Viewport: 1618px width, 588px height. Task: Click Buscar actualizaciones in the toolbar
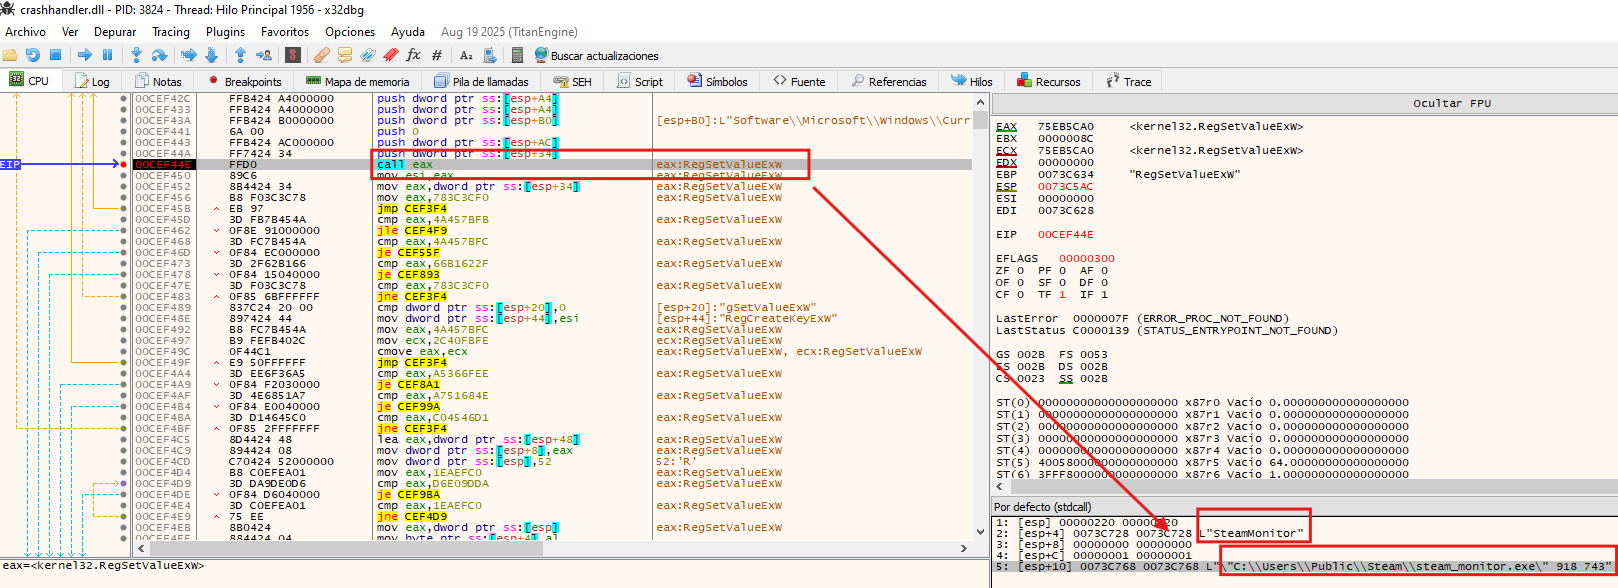coord(596,55)
